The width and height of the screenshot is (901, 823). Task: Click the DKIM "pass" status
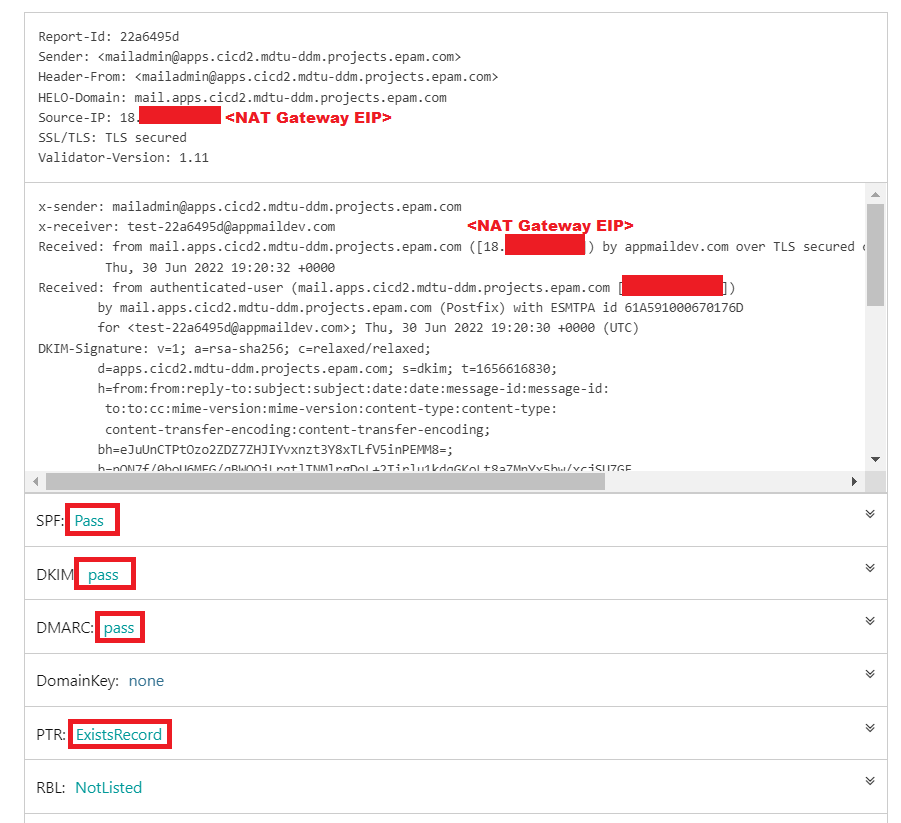103,575
